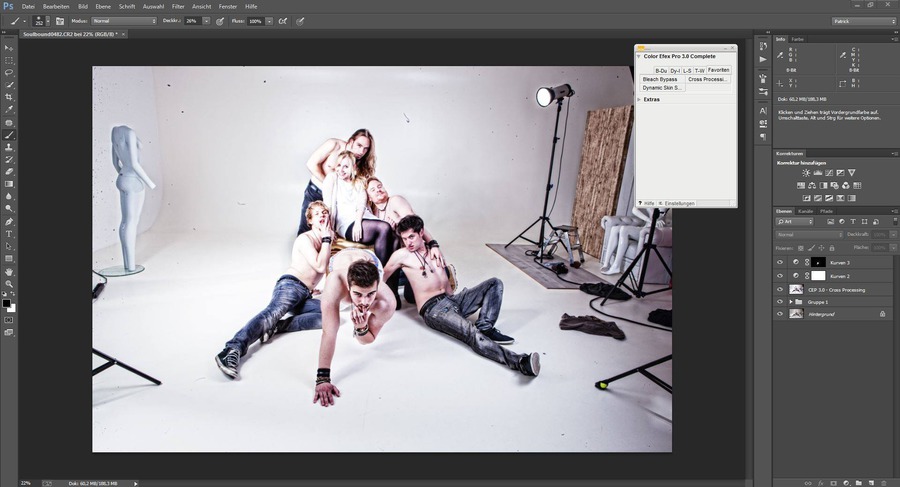Viewport: 900px width, 487px height.
Task: Click the foreground color swatch
Action: point(7,302)
